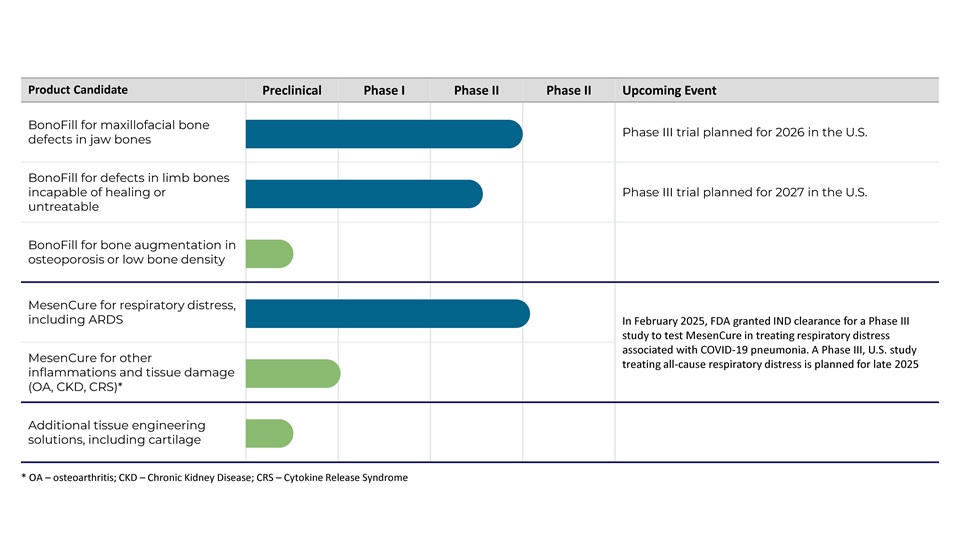Click the Phase I column header

pos(384,91)
